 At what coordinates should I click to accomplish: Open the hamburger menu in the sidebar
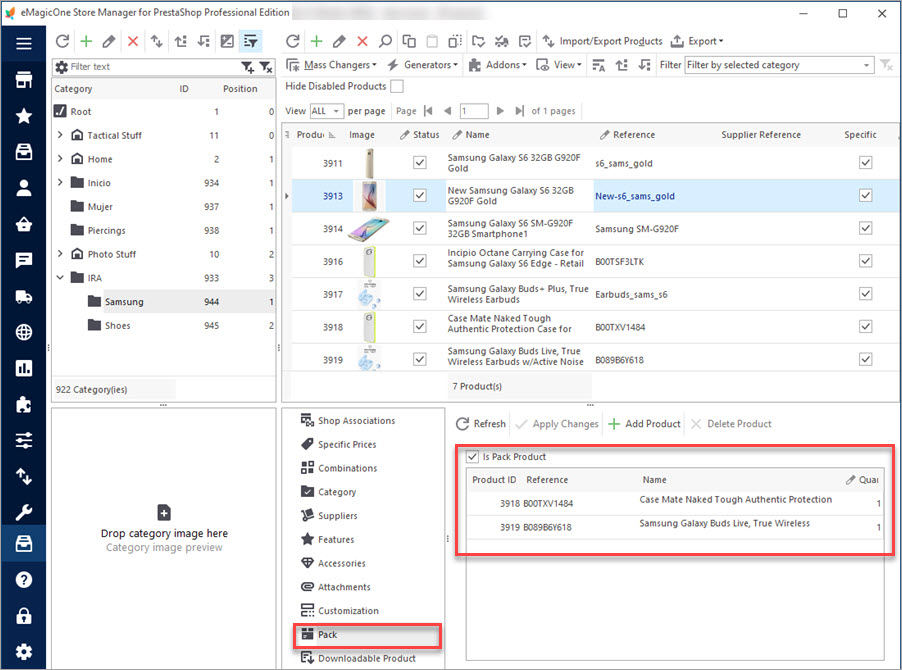[24, 43]
